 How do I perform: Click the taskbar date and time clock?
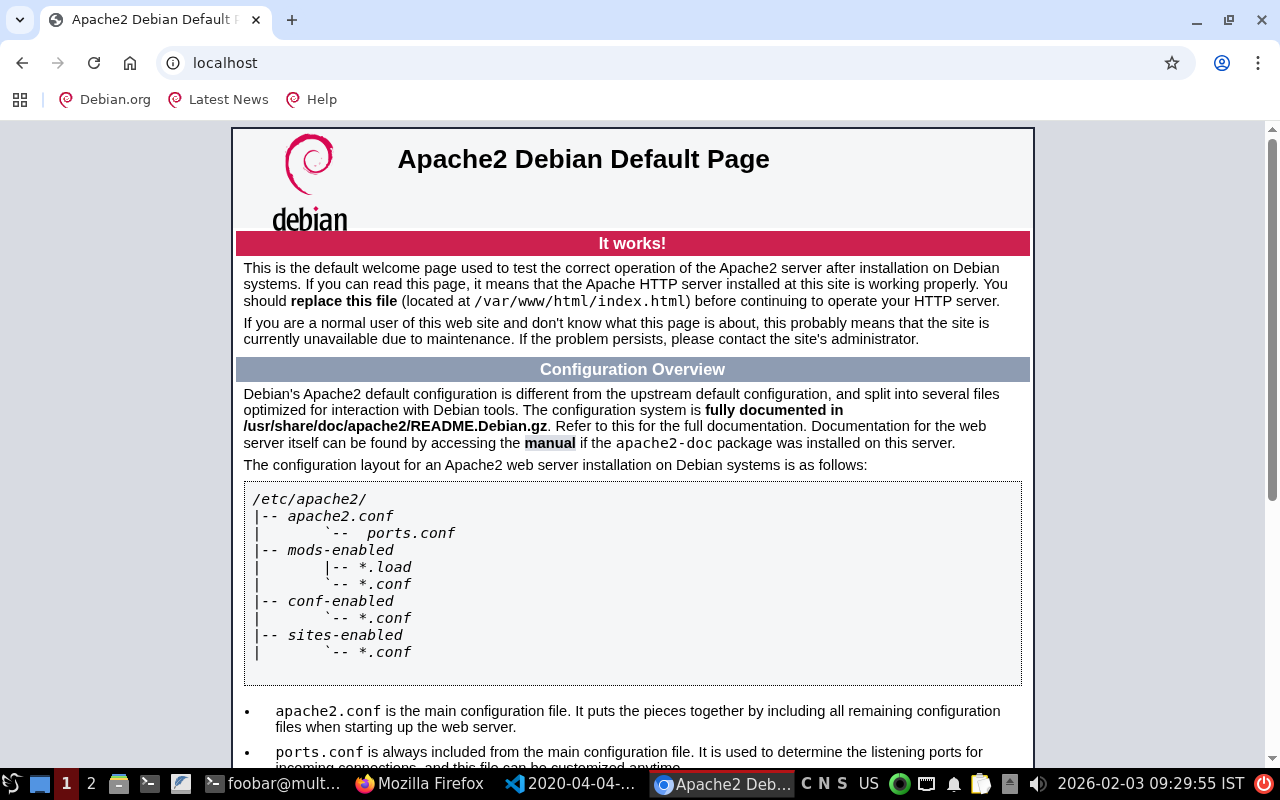(1150, 784)
